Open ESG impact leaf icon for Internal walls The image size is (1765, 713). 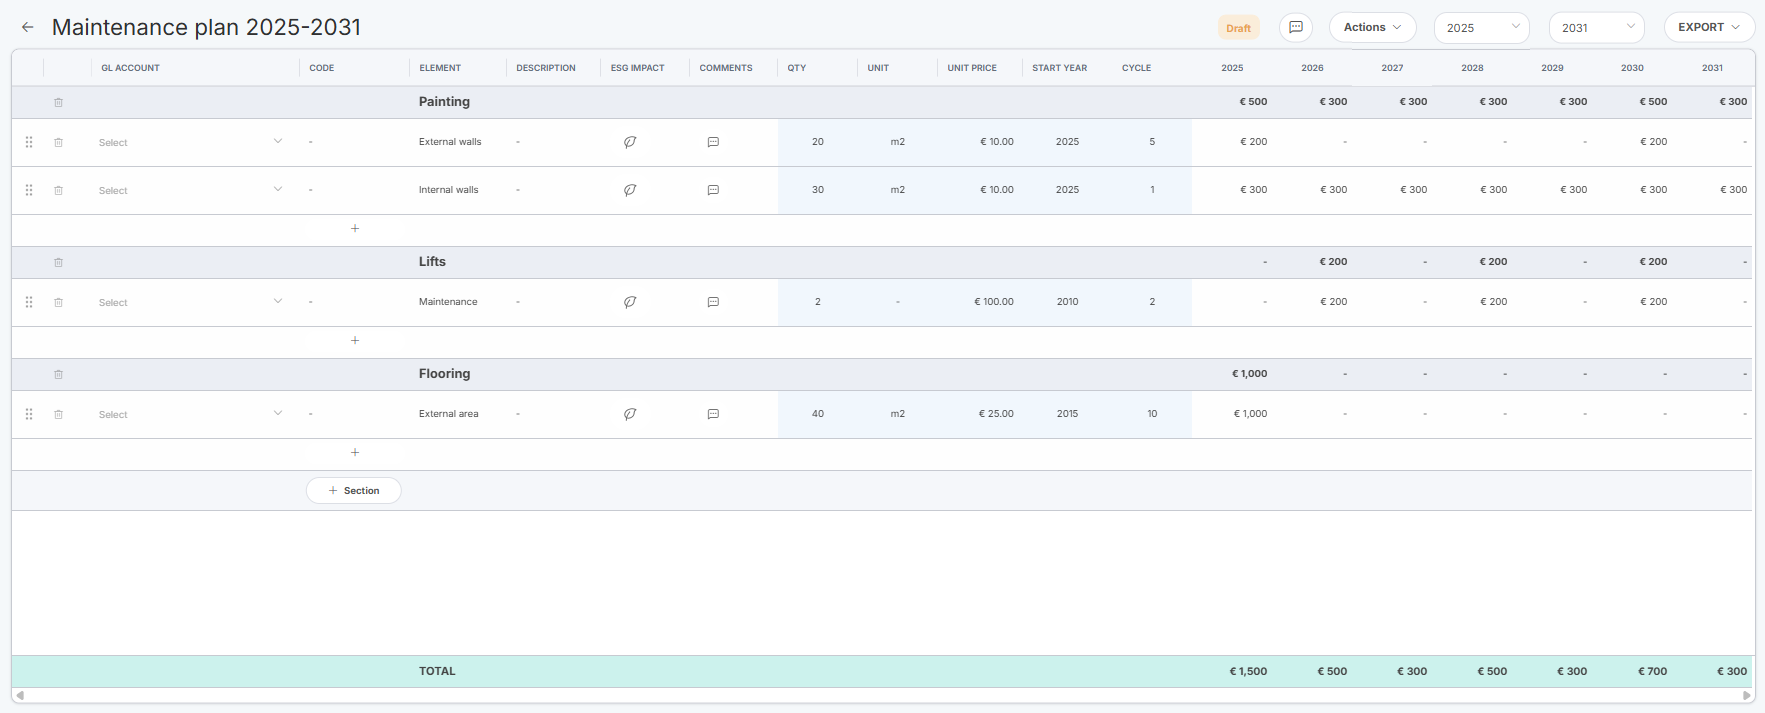click(x=630, y=190)
